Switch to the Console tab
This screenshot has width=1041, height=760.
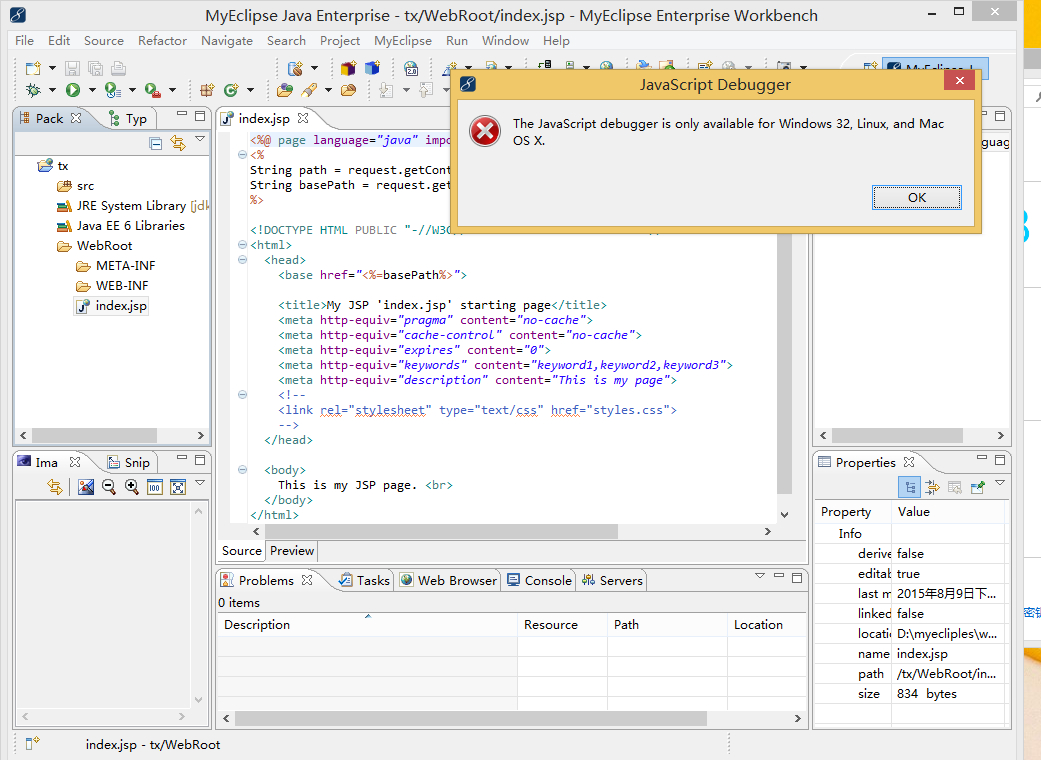point(547,580)
